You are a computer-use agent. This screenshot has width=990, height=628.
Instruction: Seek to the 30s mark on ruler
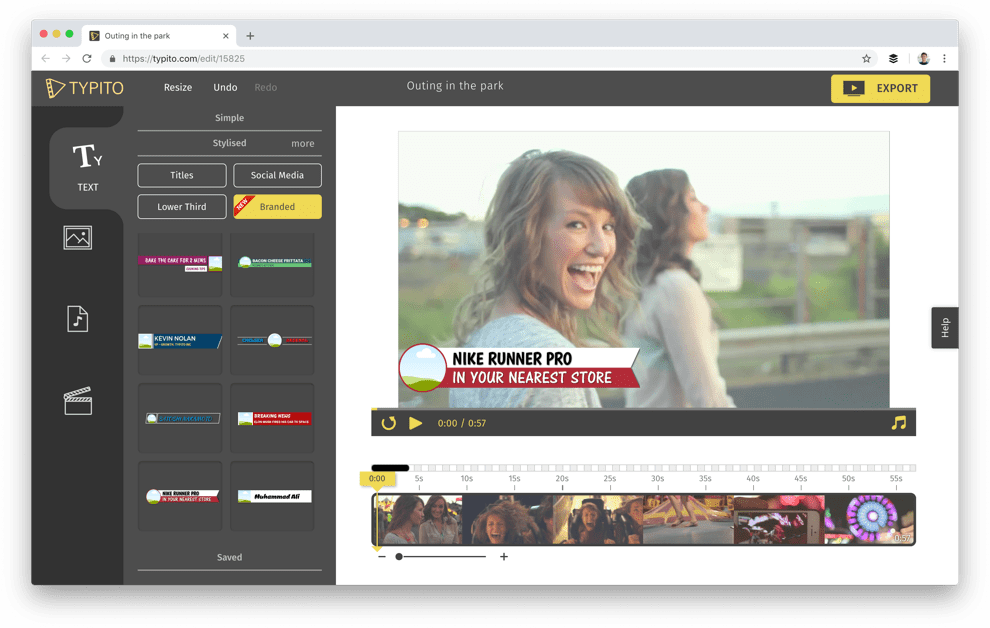pos(657,479)
